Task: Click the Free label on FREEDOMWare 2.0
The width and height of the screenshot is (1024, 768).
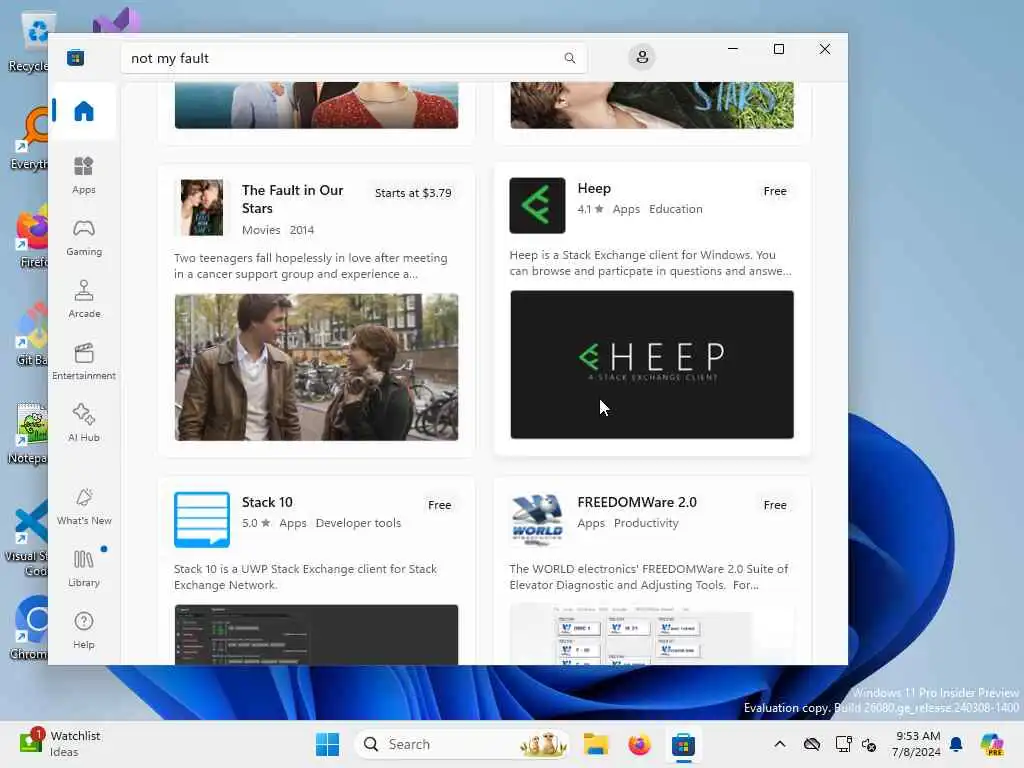Action: 775,505
